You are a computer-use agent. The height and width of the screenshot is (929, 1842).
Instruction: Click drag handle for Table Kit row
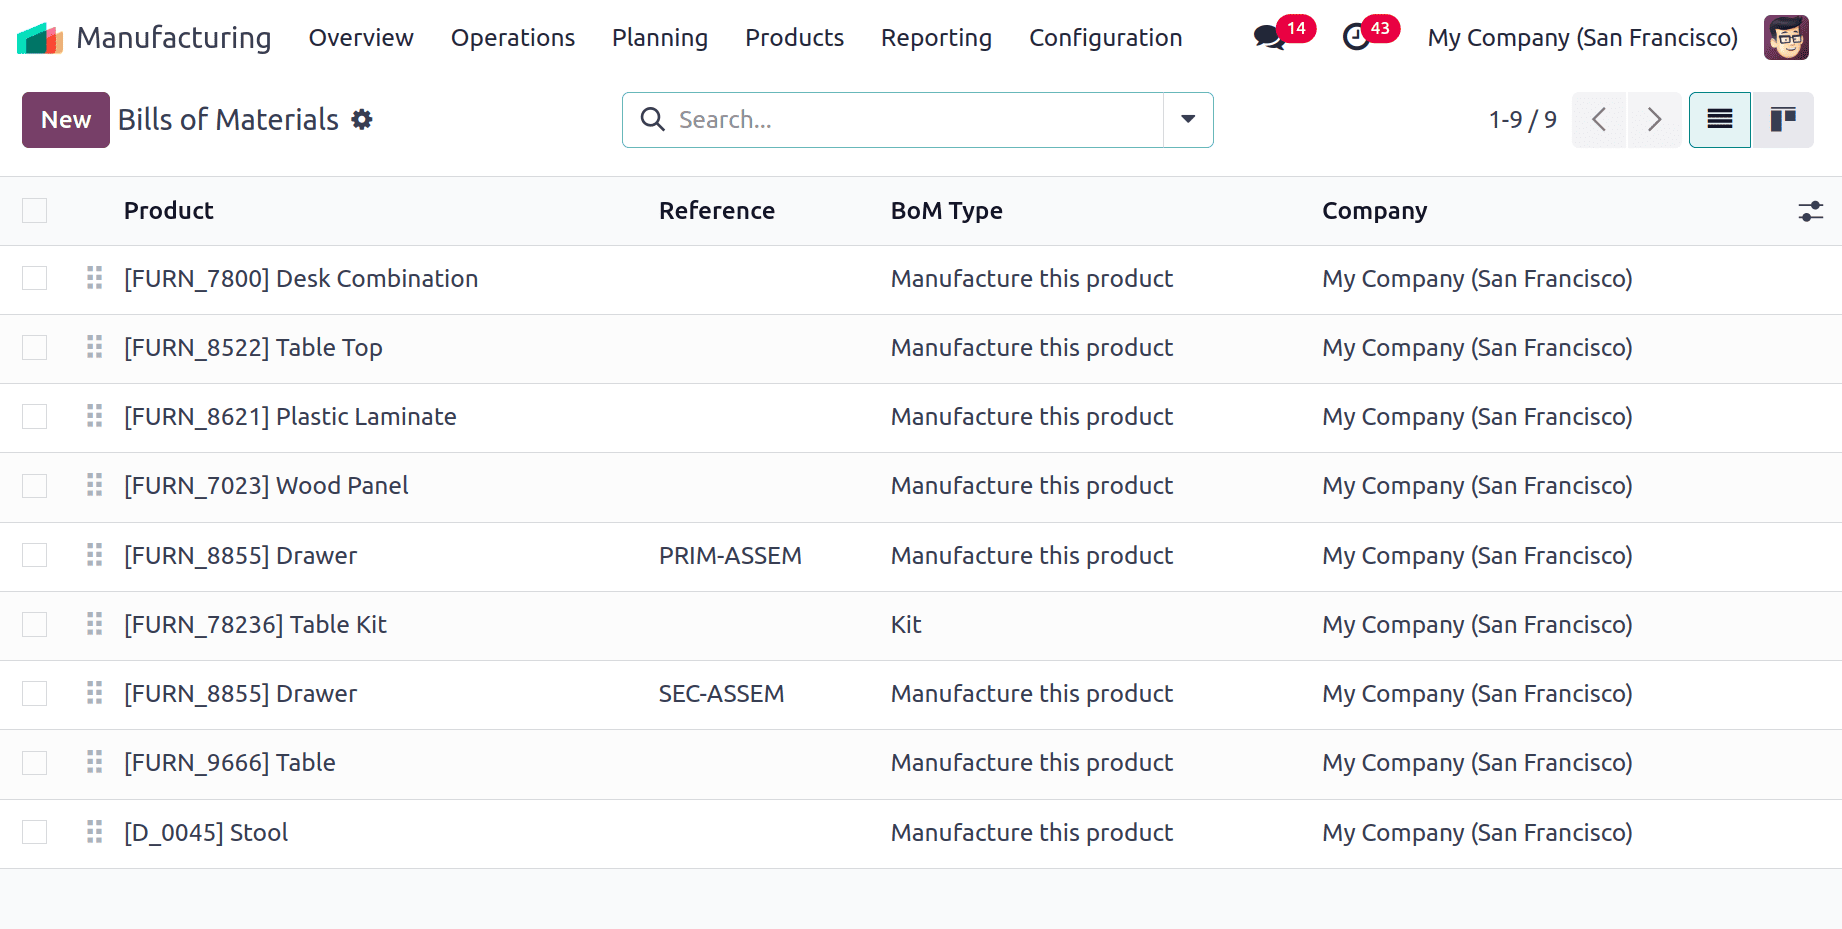tap(95, 624)
